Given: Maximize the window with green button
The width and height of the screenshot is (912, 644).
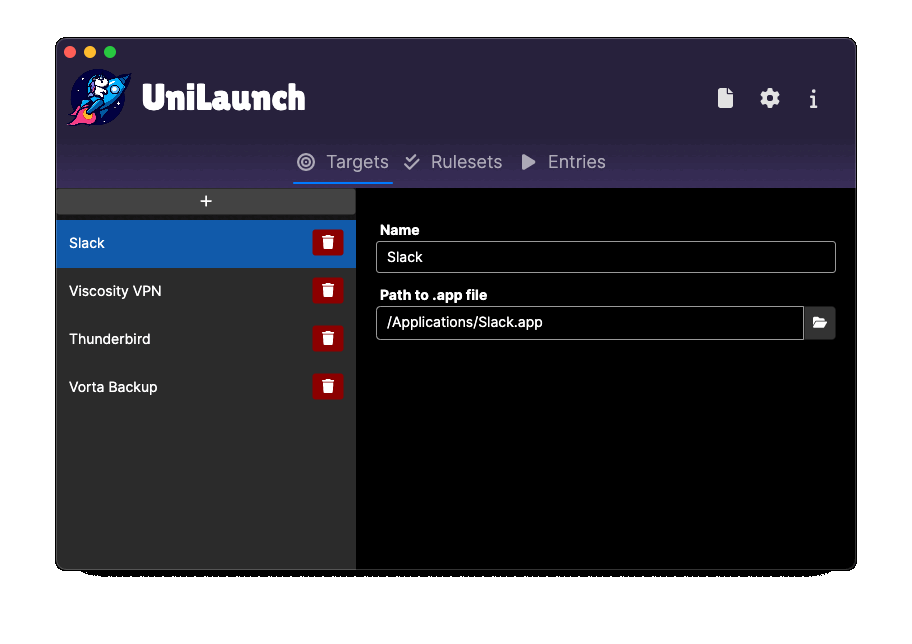Looking at the screenshot, I should pyautogui.click(x=110, y=52).
